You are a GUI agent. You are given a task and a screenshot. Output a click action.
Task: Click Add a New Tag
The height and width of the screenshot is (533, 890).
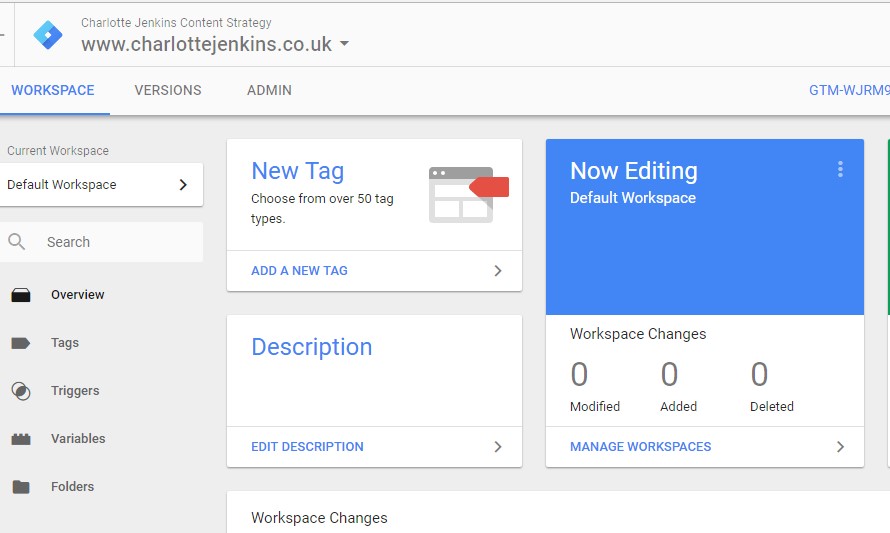pyautogui.click(x=300, y=271)
